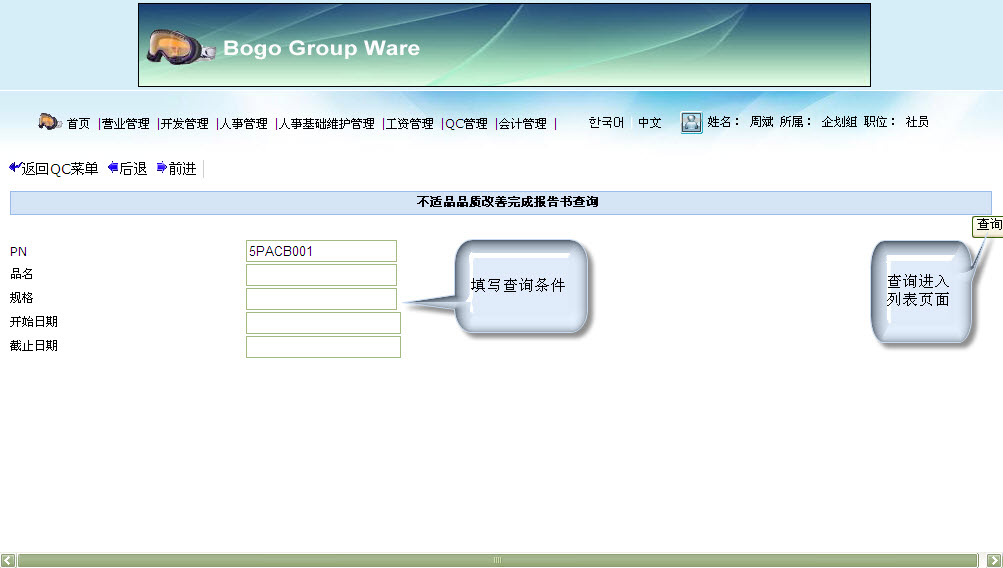This screenshot has height=568, width=1003.
Task: Click the 返回QC菜单 back arrow icon
Action: [14, 168]
